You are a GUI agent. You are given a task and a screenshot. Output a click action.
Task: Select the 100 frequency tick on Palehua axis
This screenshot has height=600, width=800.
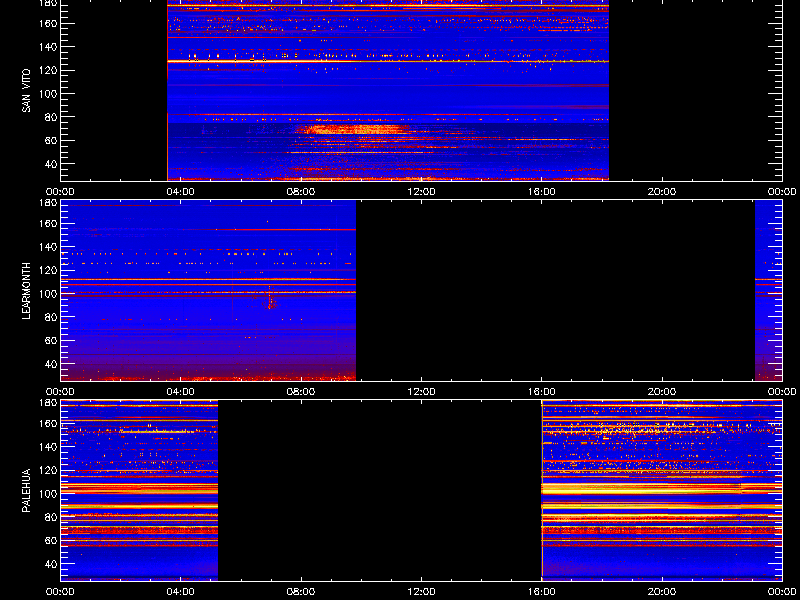pyautogui.click(x=49, y=494)
